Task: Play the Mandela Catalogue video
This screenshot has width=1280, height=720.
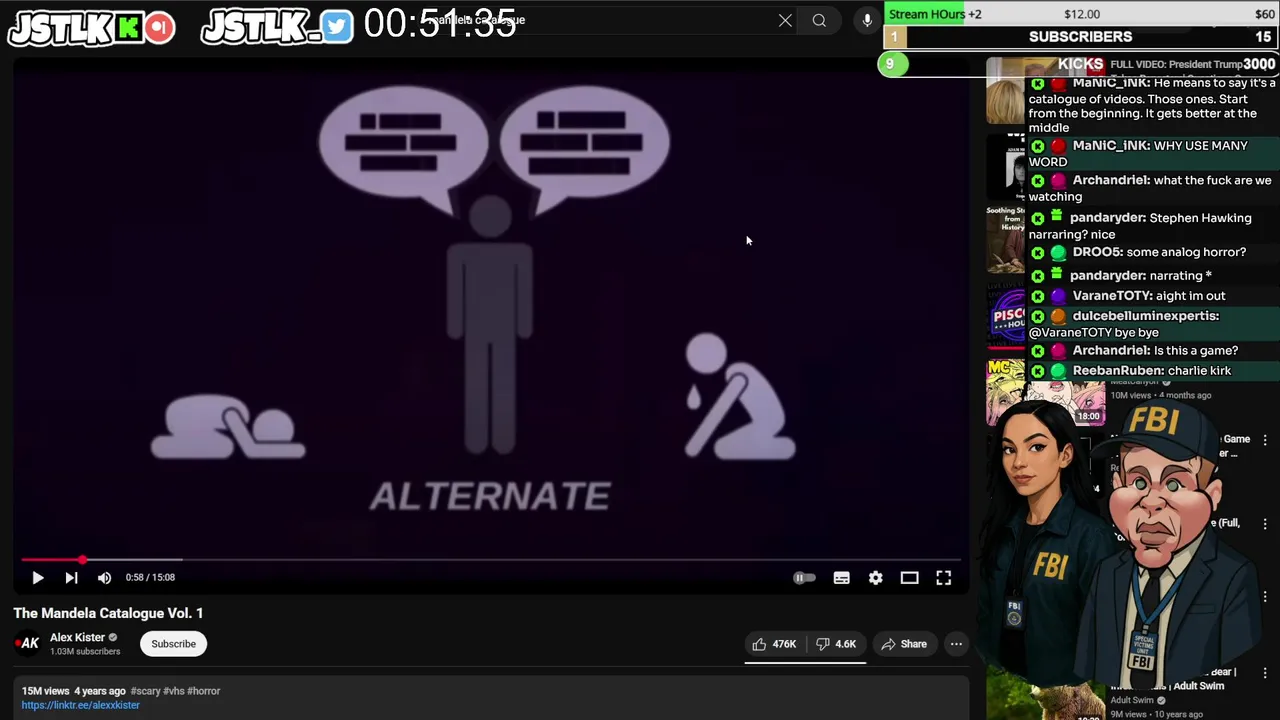Action: coord(37,578)
